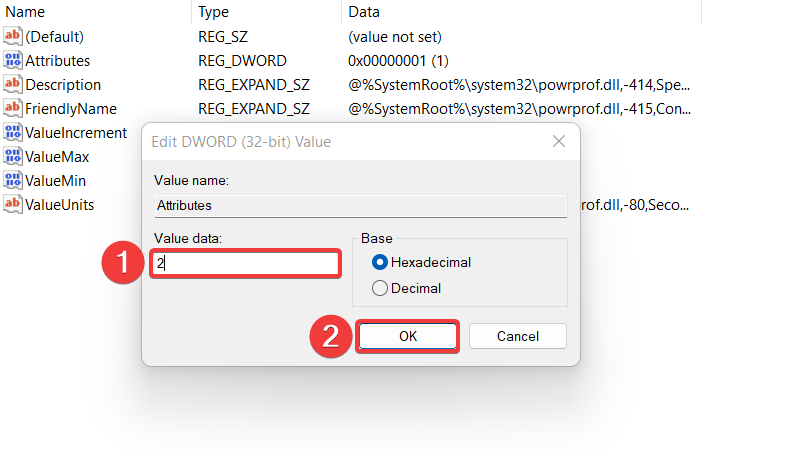Click the Description string value icon
Viewport: 807px width, 455px height.
point(13,84)
